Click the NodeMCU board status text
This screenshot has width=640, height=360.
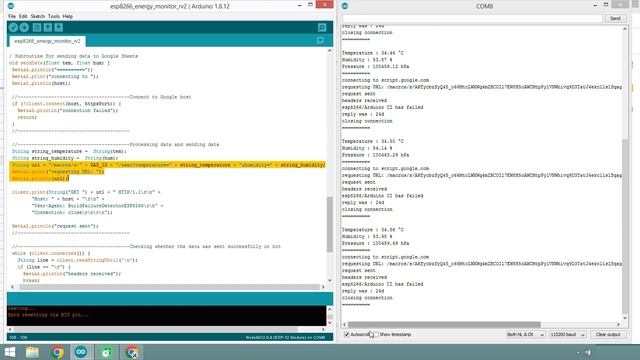coord(285,338)
